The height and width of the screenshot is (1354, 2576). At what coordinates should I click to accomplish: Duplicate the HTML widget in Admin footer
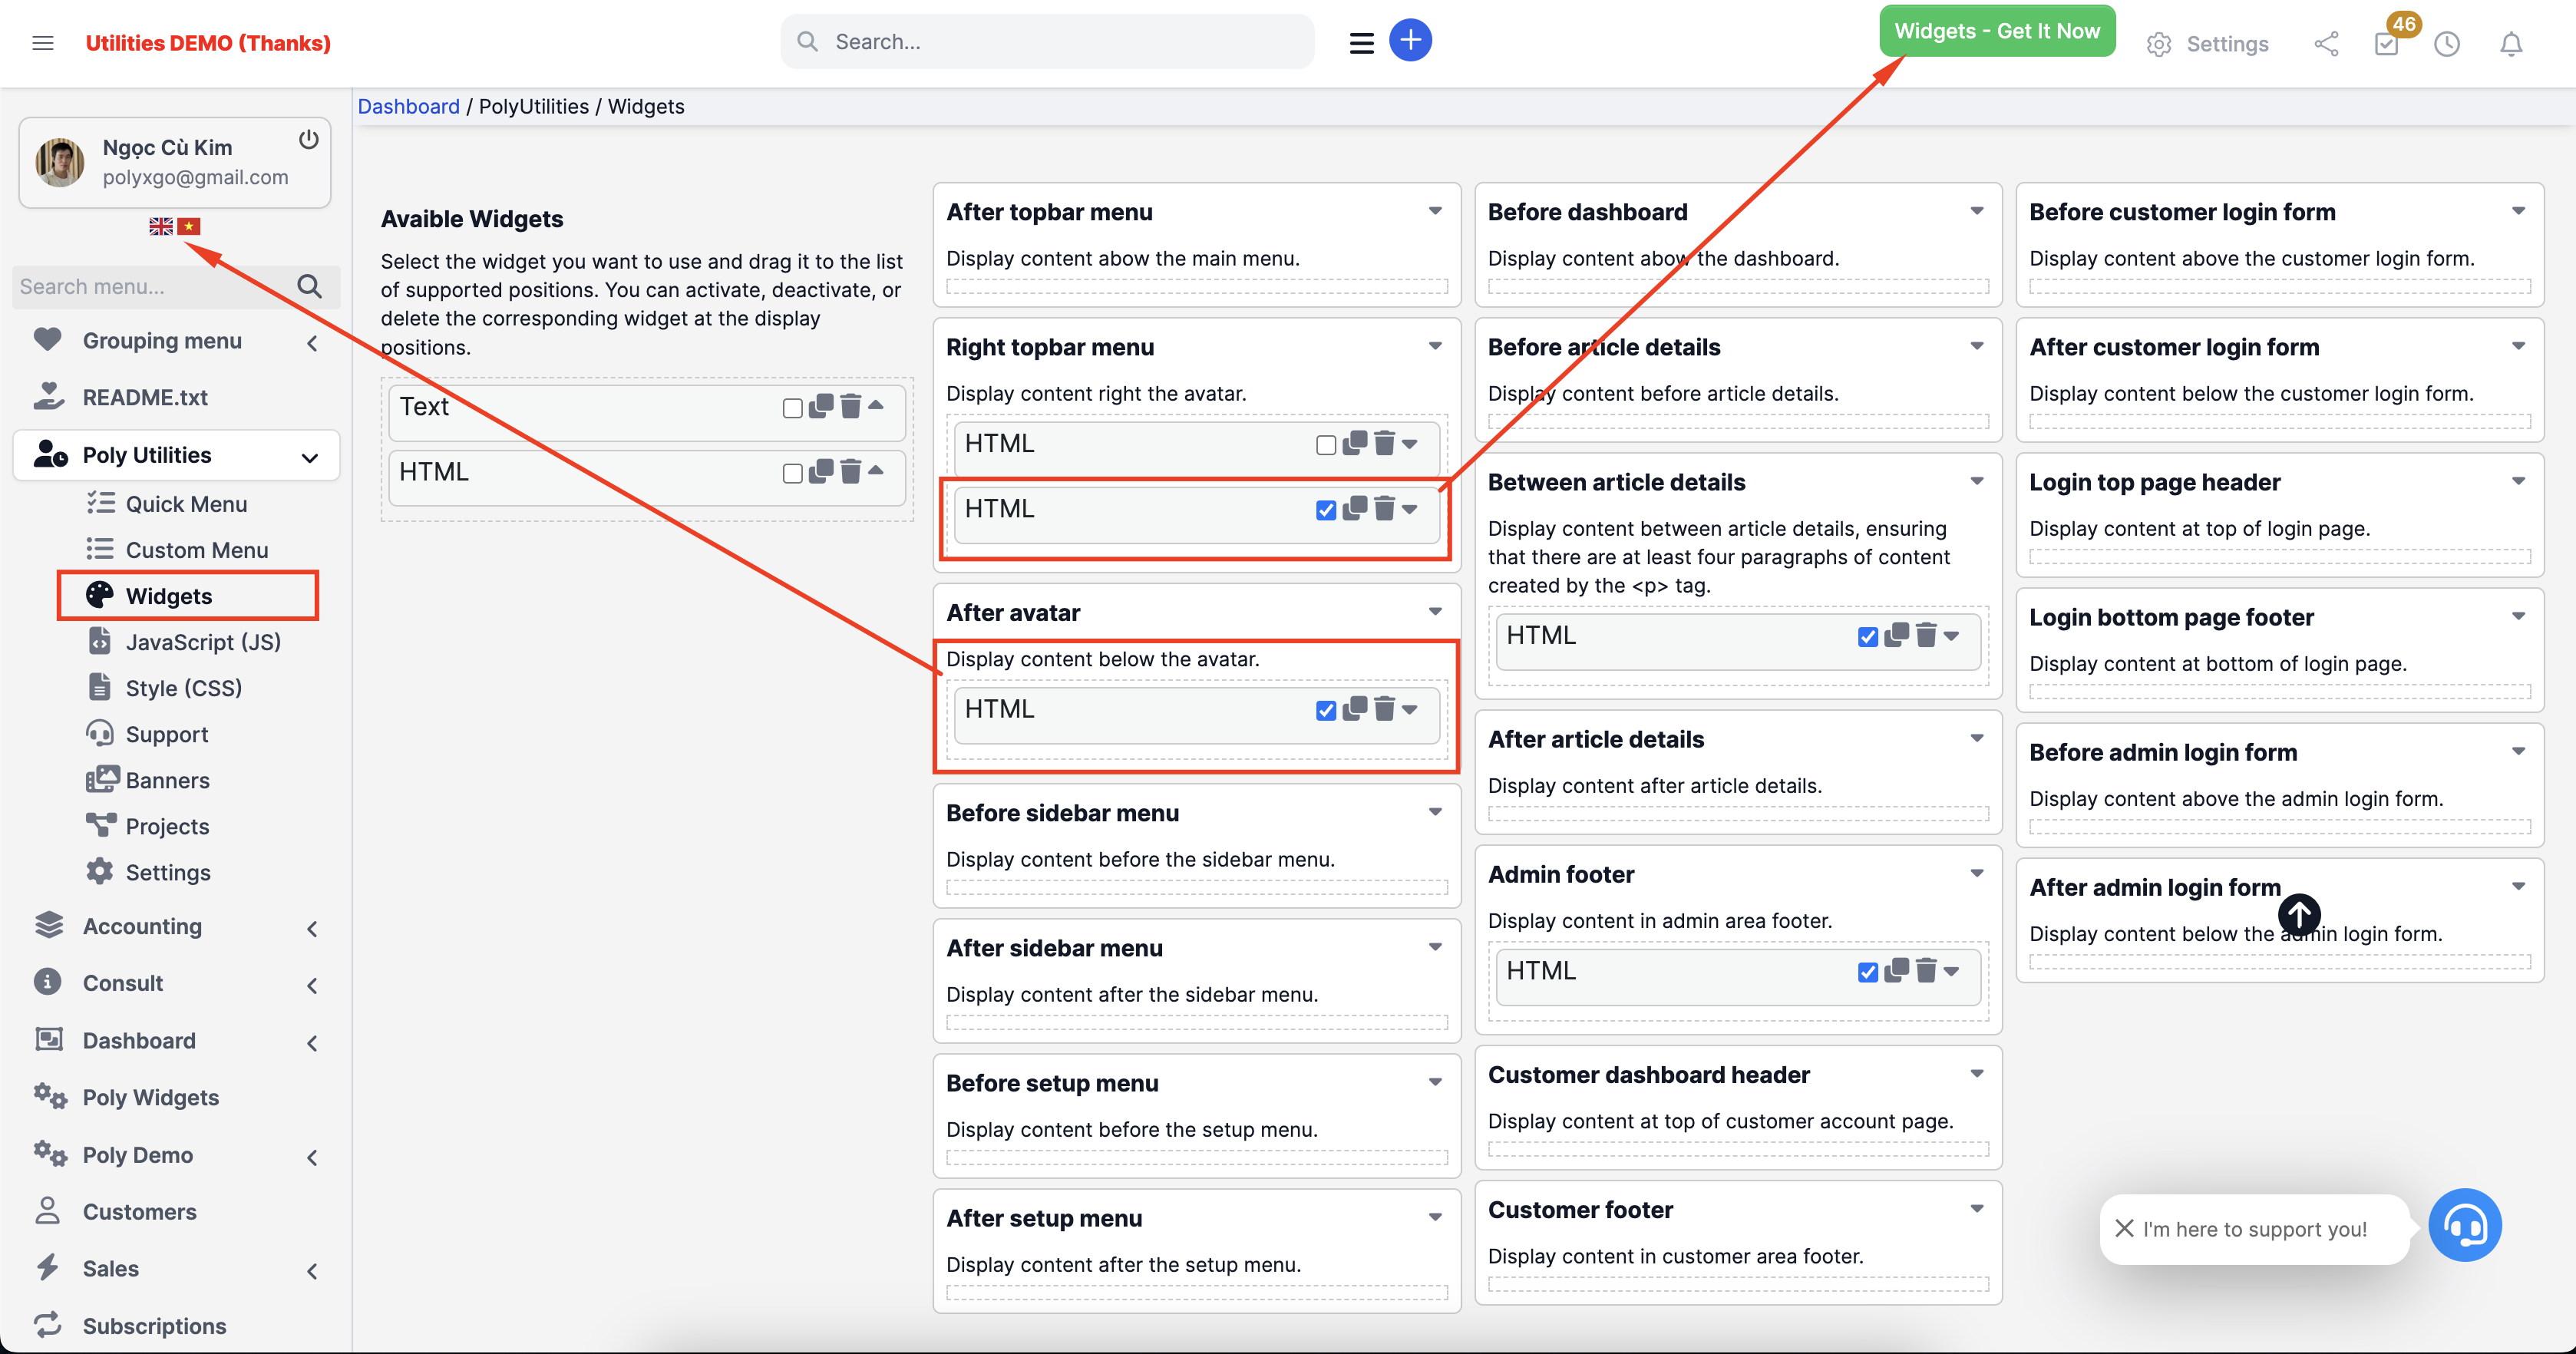coord(1896,971)
